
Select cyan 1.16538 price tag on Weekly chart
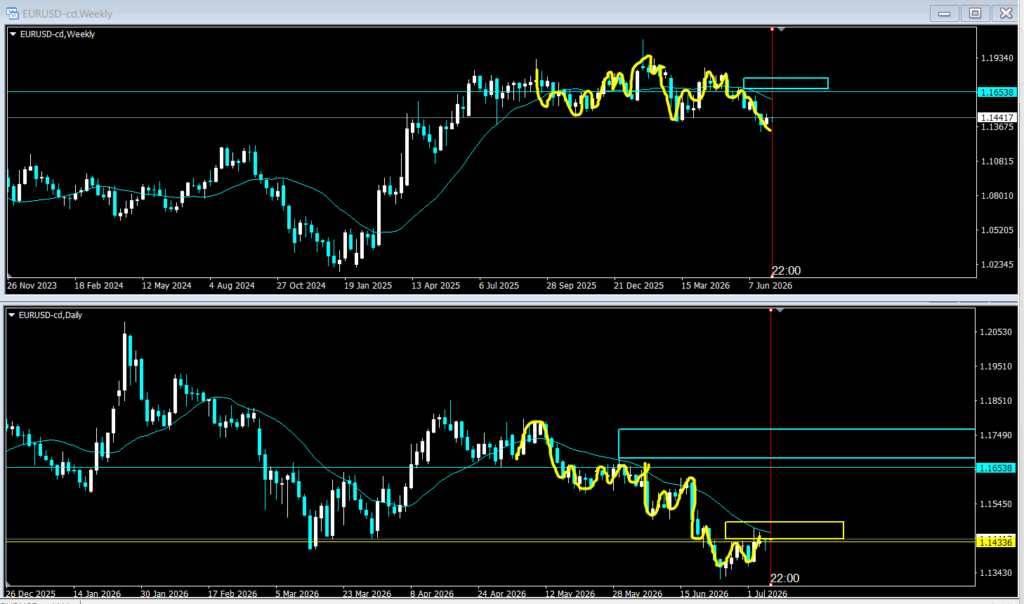[x=997, y=92]
